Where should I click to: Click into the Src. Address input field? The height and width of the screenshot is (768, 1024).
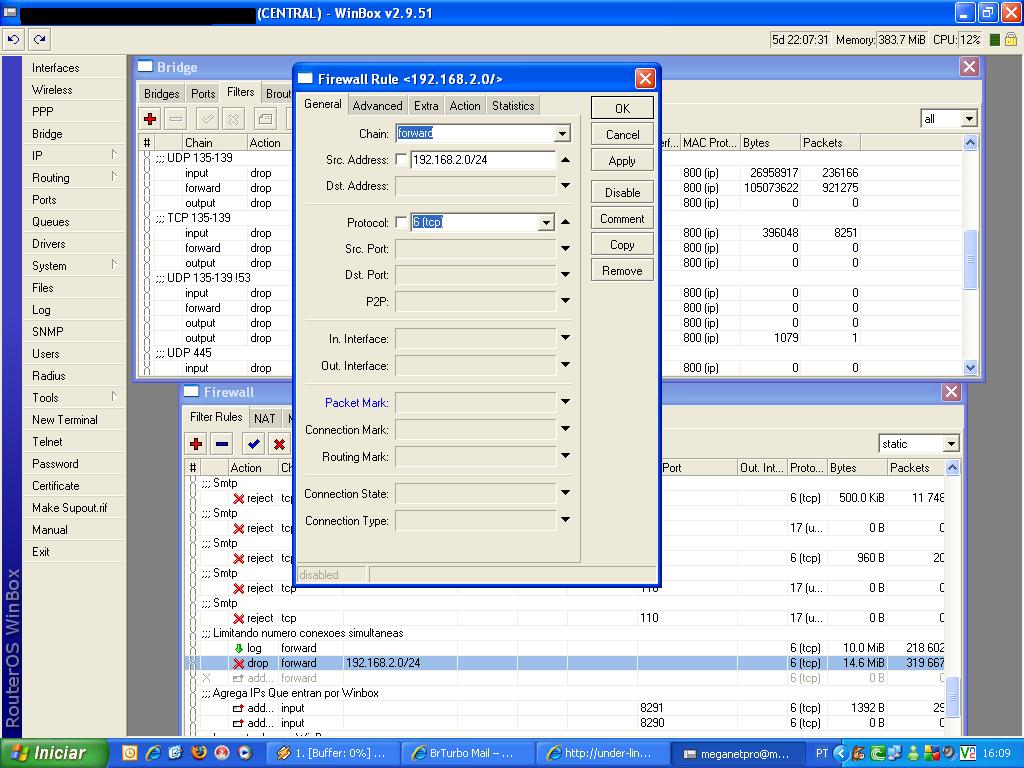click(x=481, y=160)
